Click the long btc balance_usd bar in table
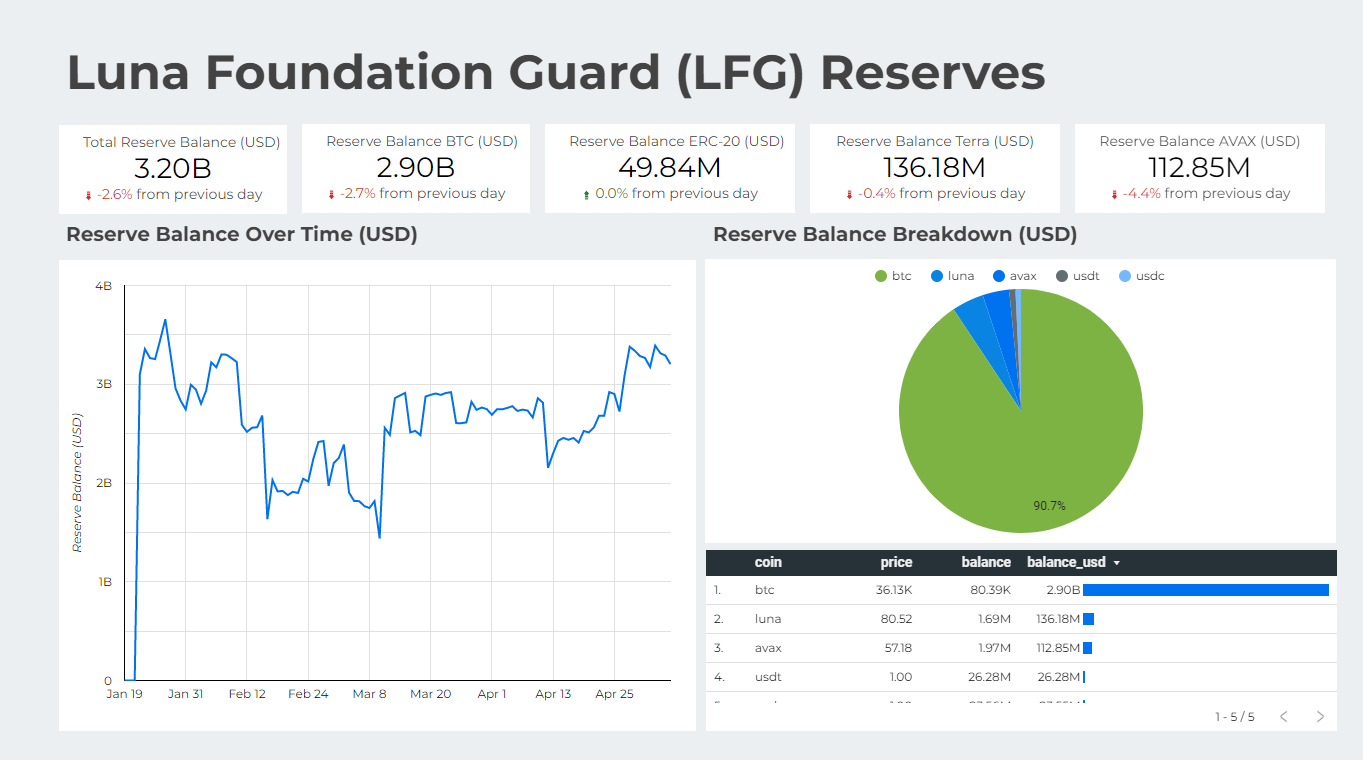The image size is (1363, 760). coord(1206,590)
